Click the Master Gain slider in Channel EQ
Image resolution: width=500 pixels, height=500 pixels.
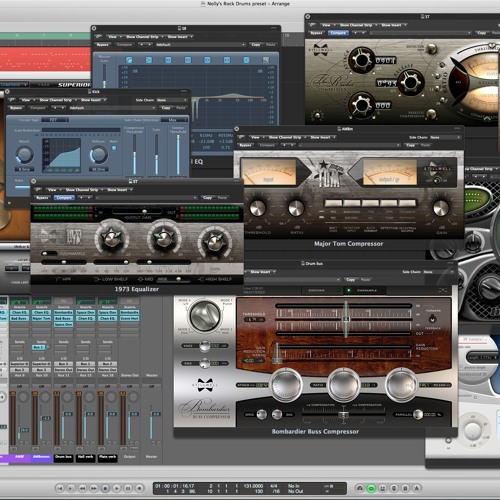tap(104, 77)
